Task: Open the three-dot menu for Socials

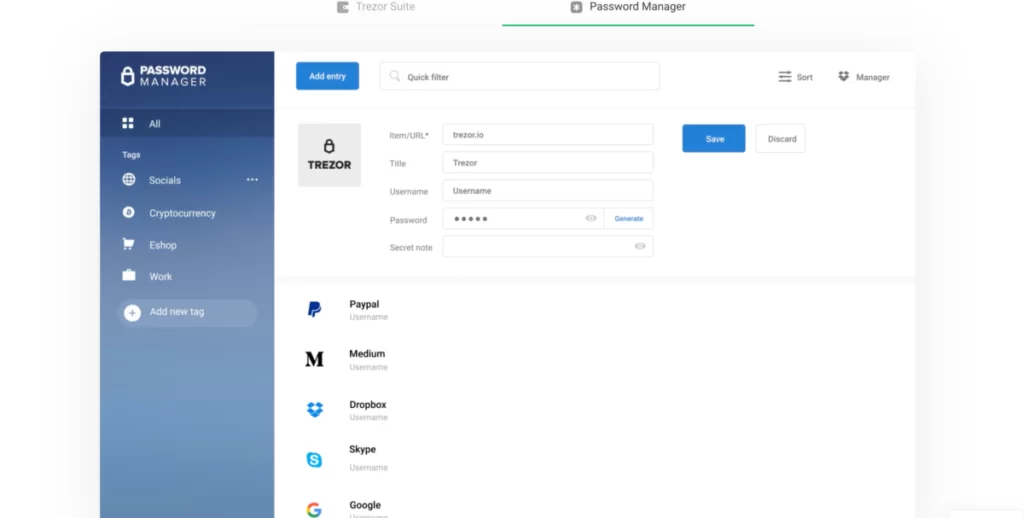Action: [252, 180]
